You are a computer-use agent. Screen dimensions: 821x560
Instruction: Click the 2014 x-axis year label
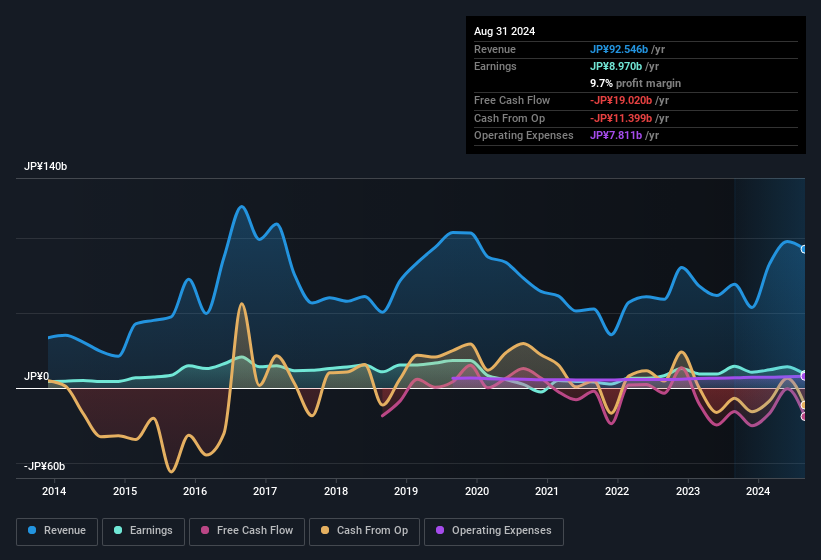[x=54, y=491]
